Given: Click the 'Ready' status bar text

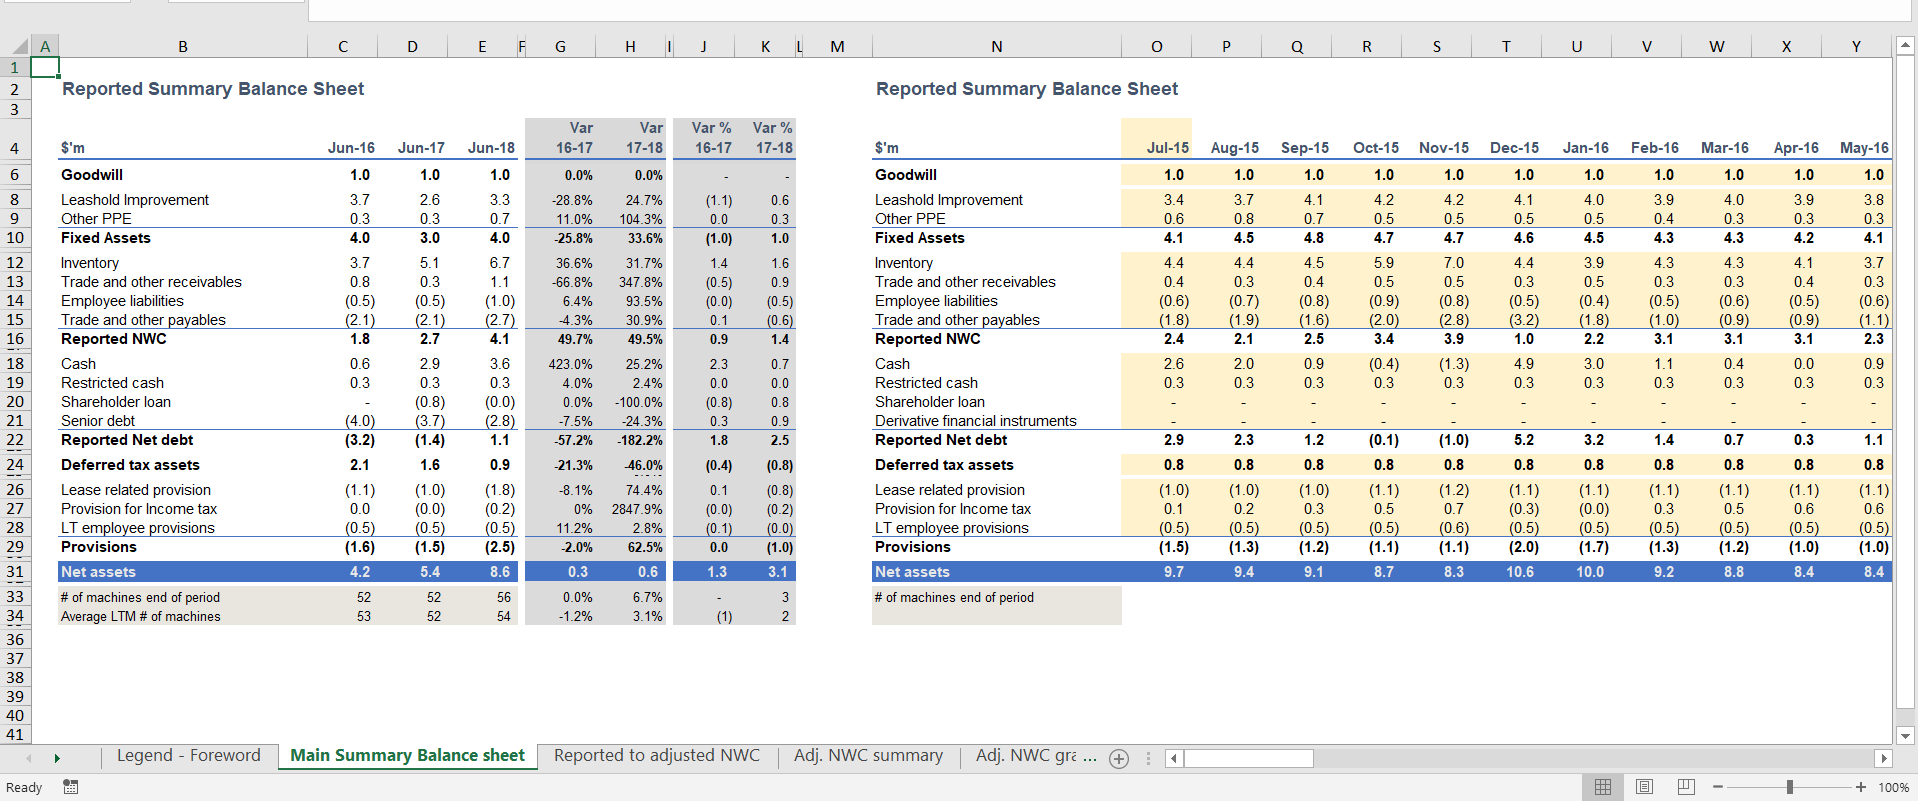Looking at the screenshot, I should pos(24,787).
